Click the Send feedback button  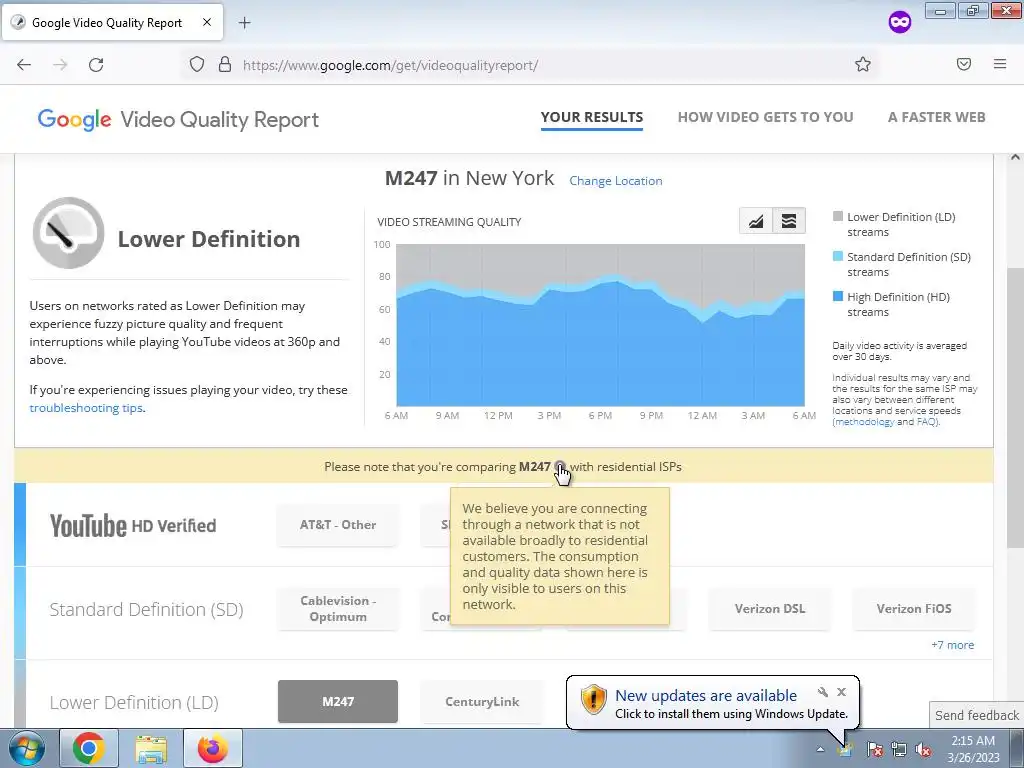[976, 715]
